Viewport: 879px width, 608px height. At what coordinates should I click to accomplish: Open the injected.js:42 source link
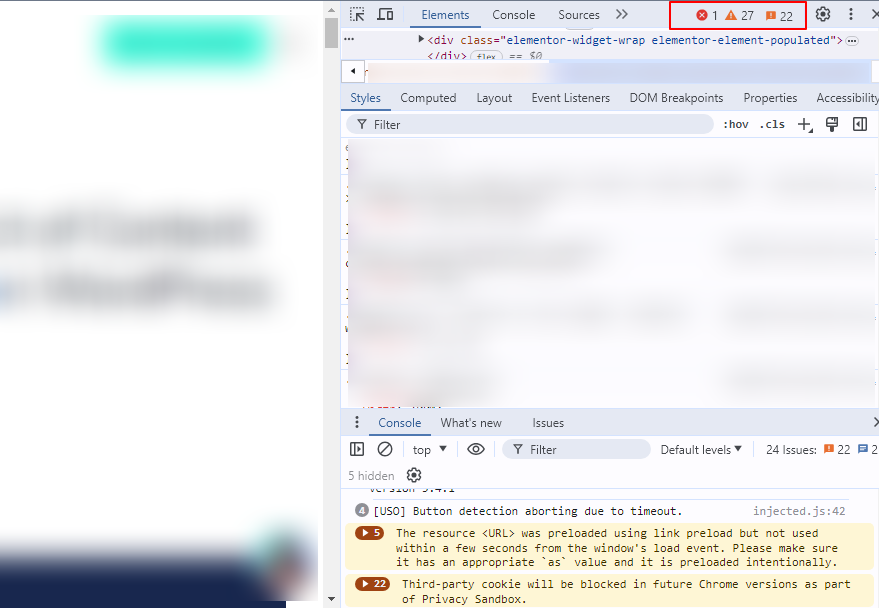click(x=799, y=511)
